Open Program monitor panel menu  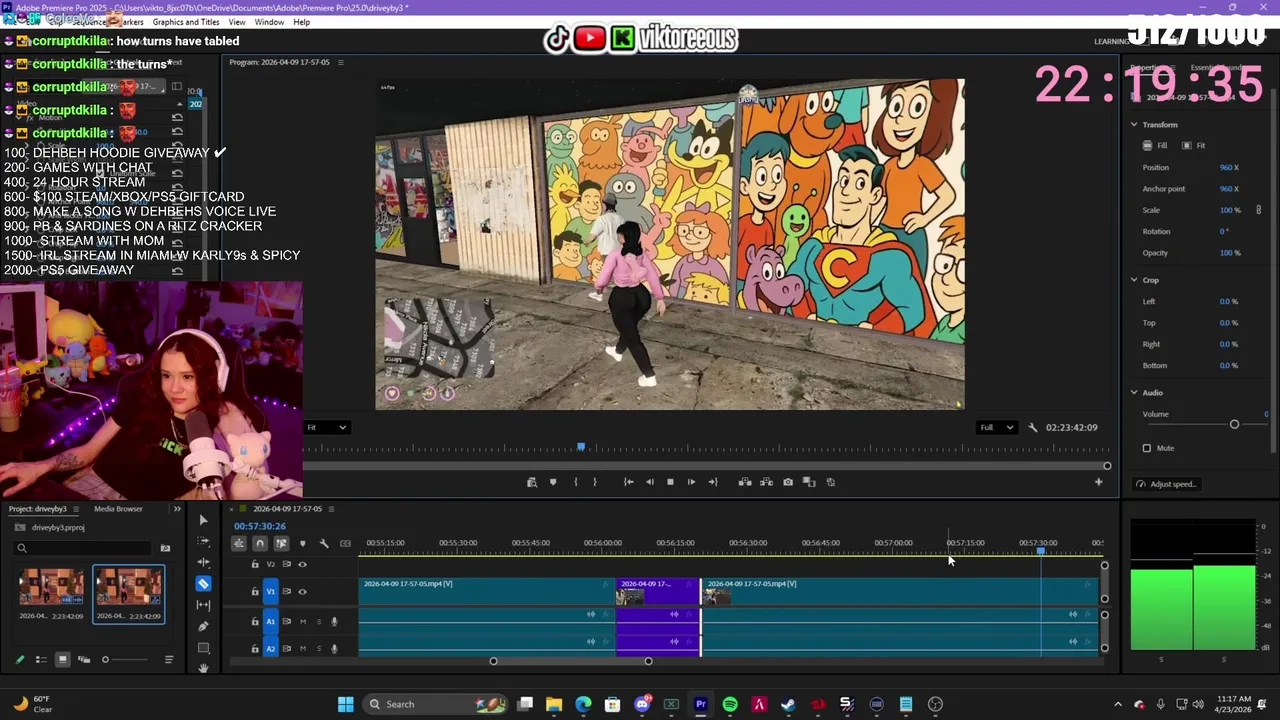[x=340, y=62]
